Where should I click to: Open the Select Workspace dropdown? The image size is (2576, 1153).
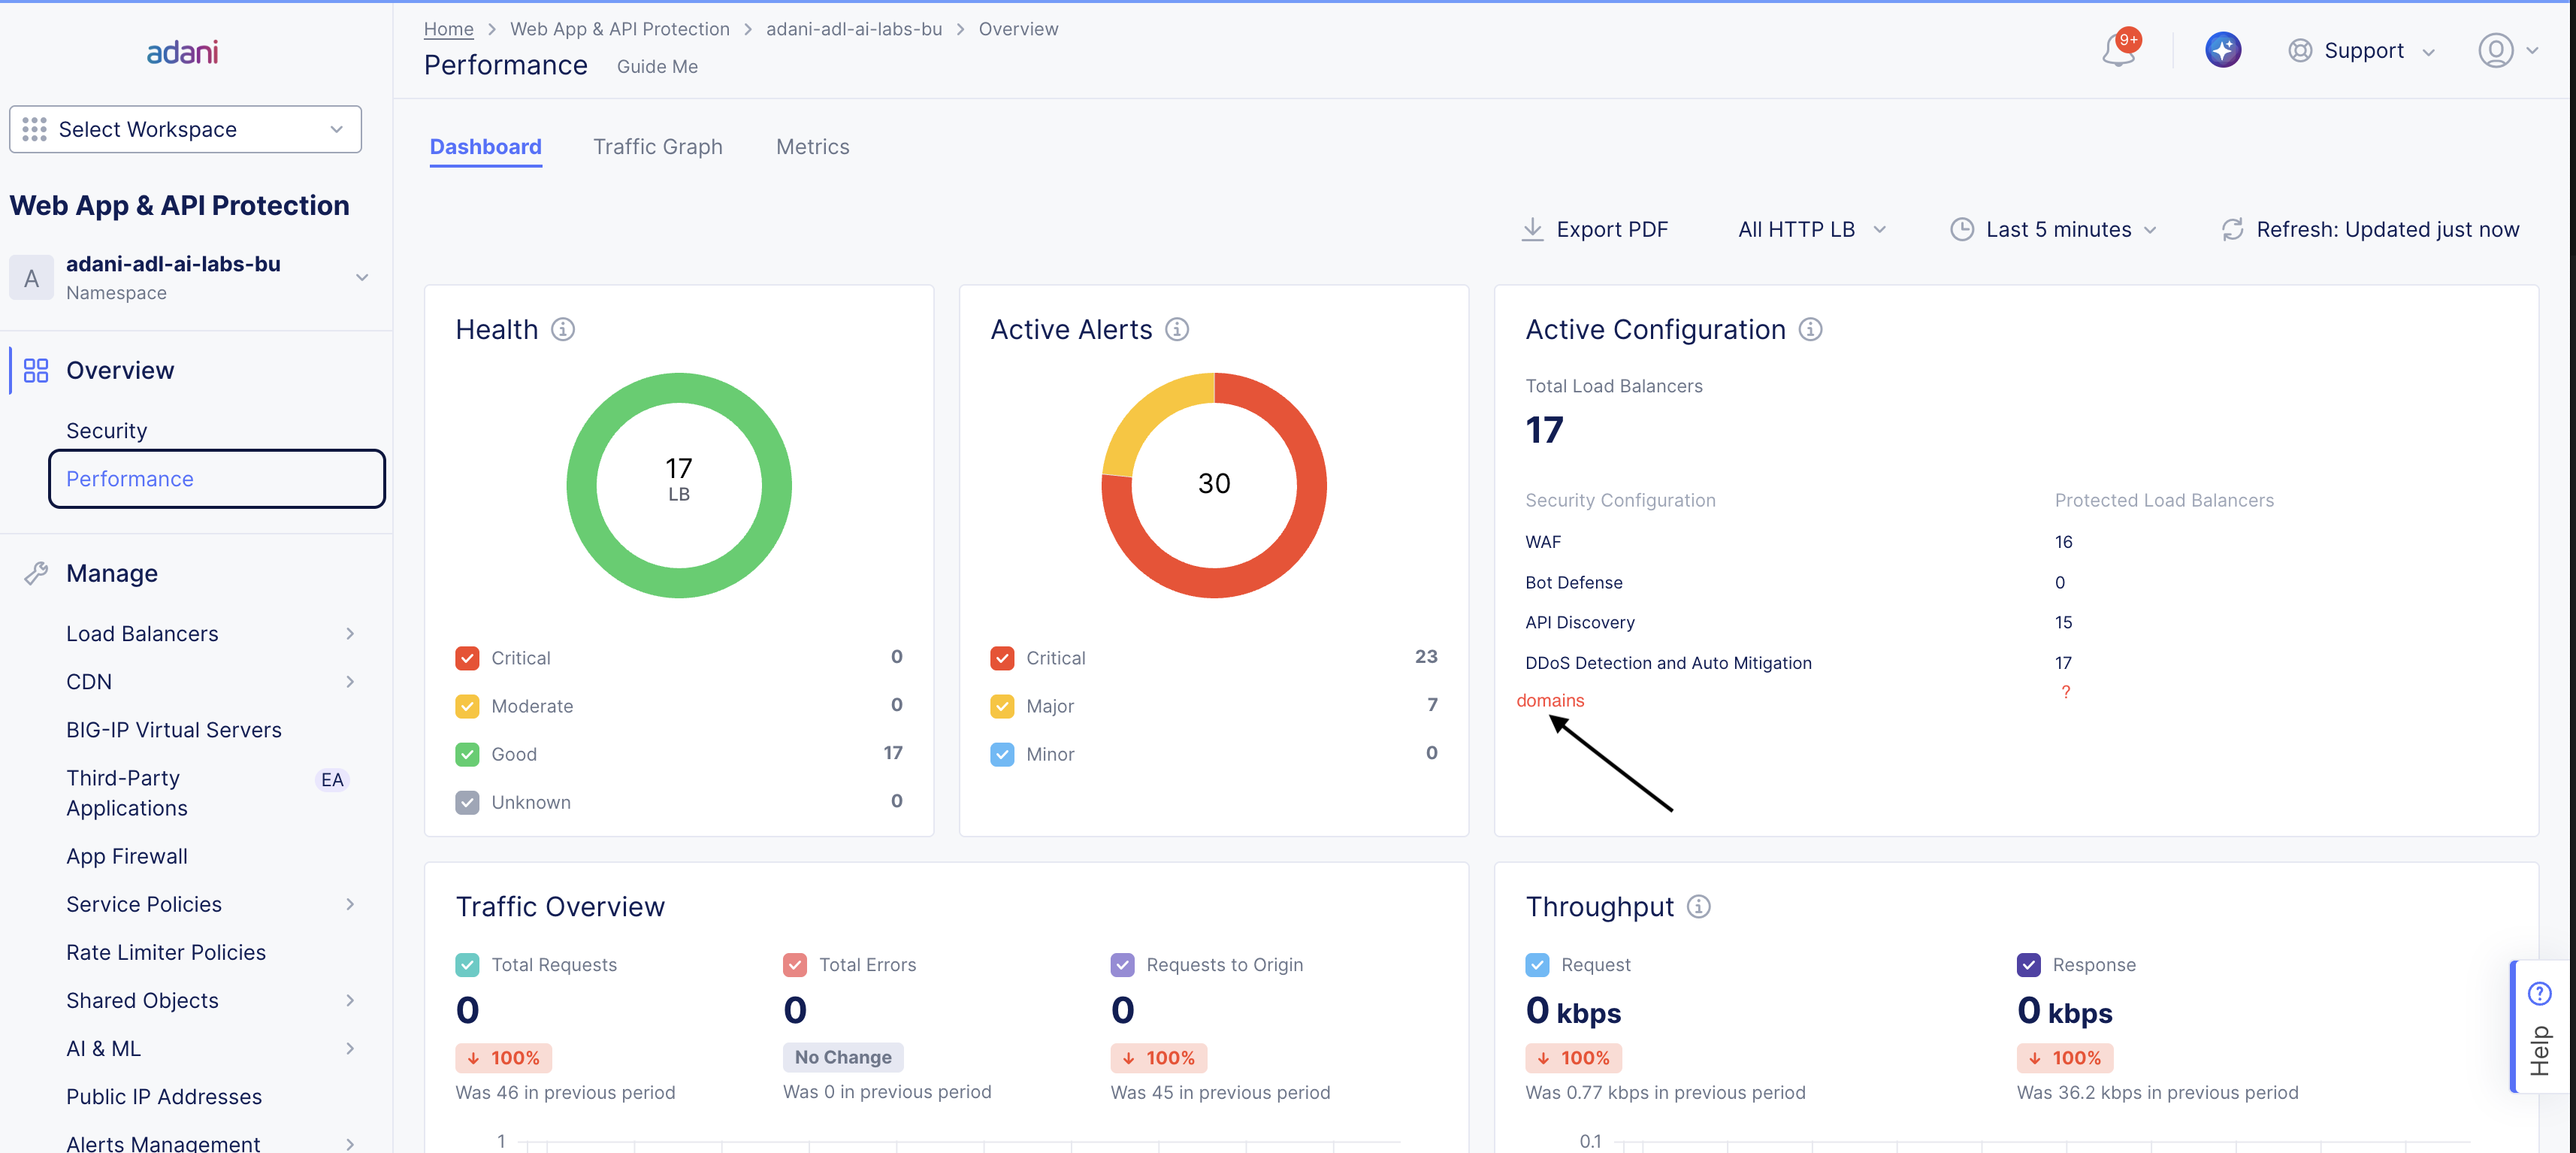point(185,129)
